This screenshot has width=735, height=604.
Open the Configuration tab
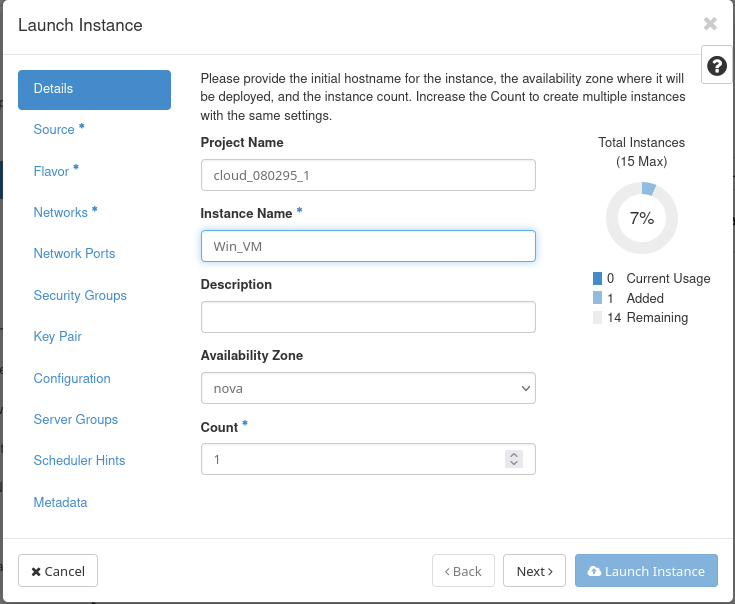click(x=72, y=379)
